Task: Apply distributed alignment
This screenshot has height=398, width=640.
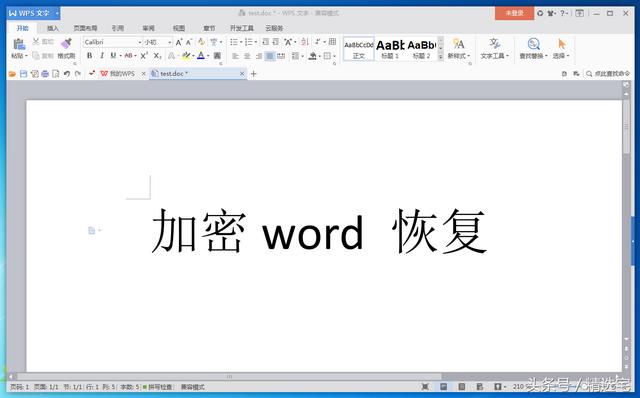Action: click(281, 56)
